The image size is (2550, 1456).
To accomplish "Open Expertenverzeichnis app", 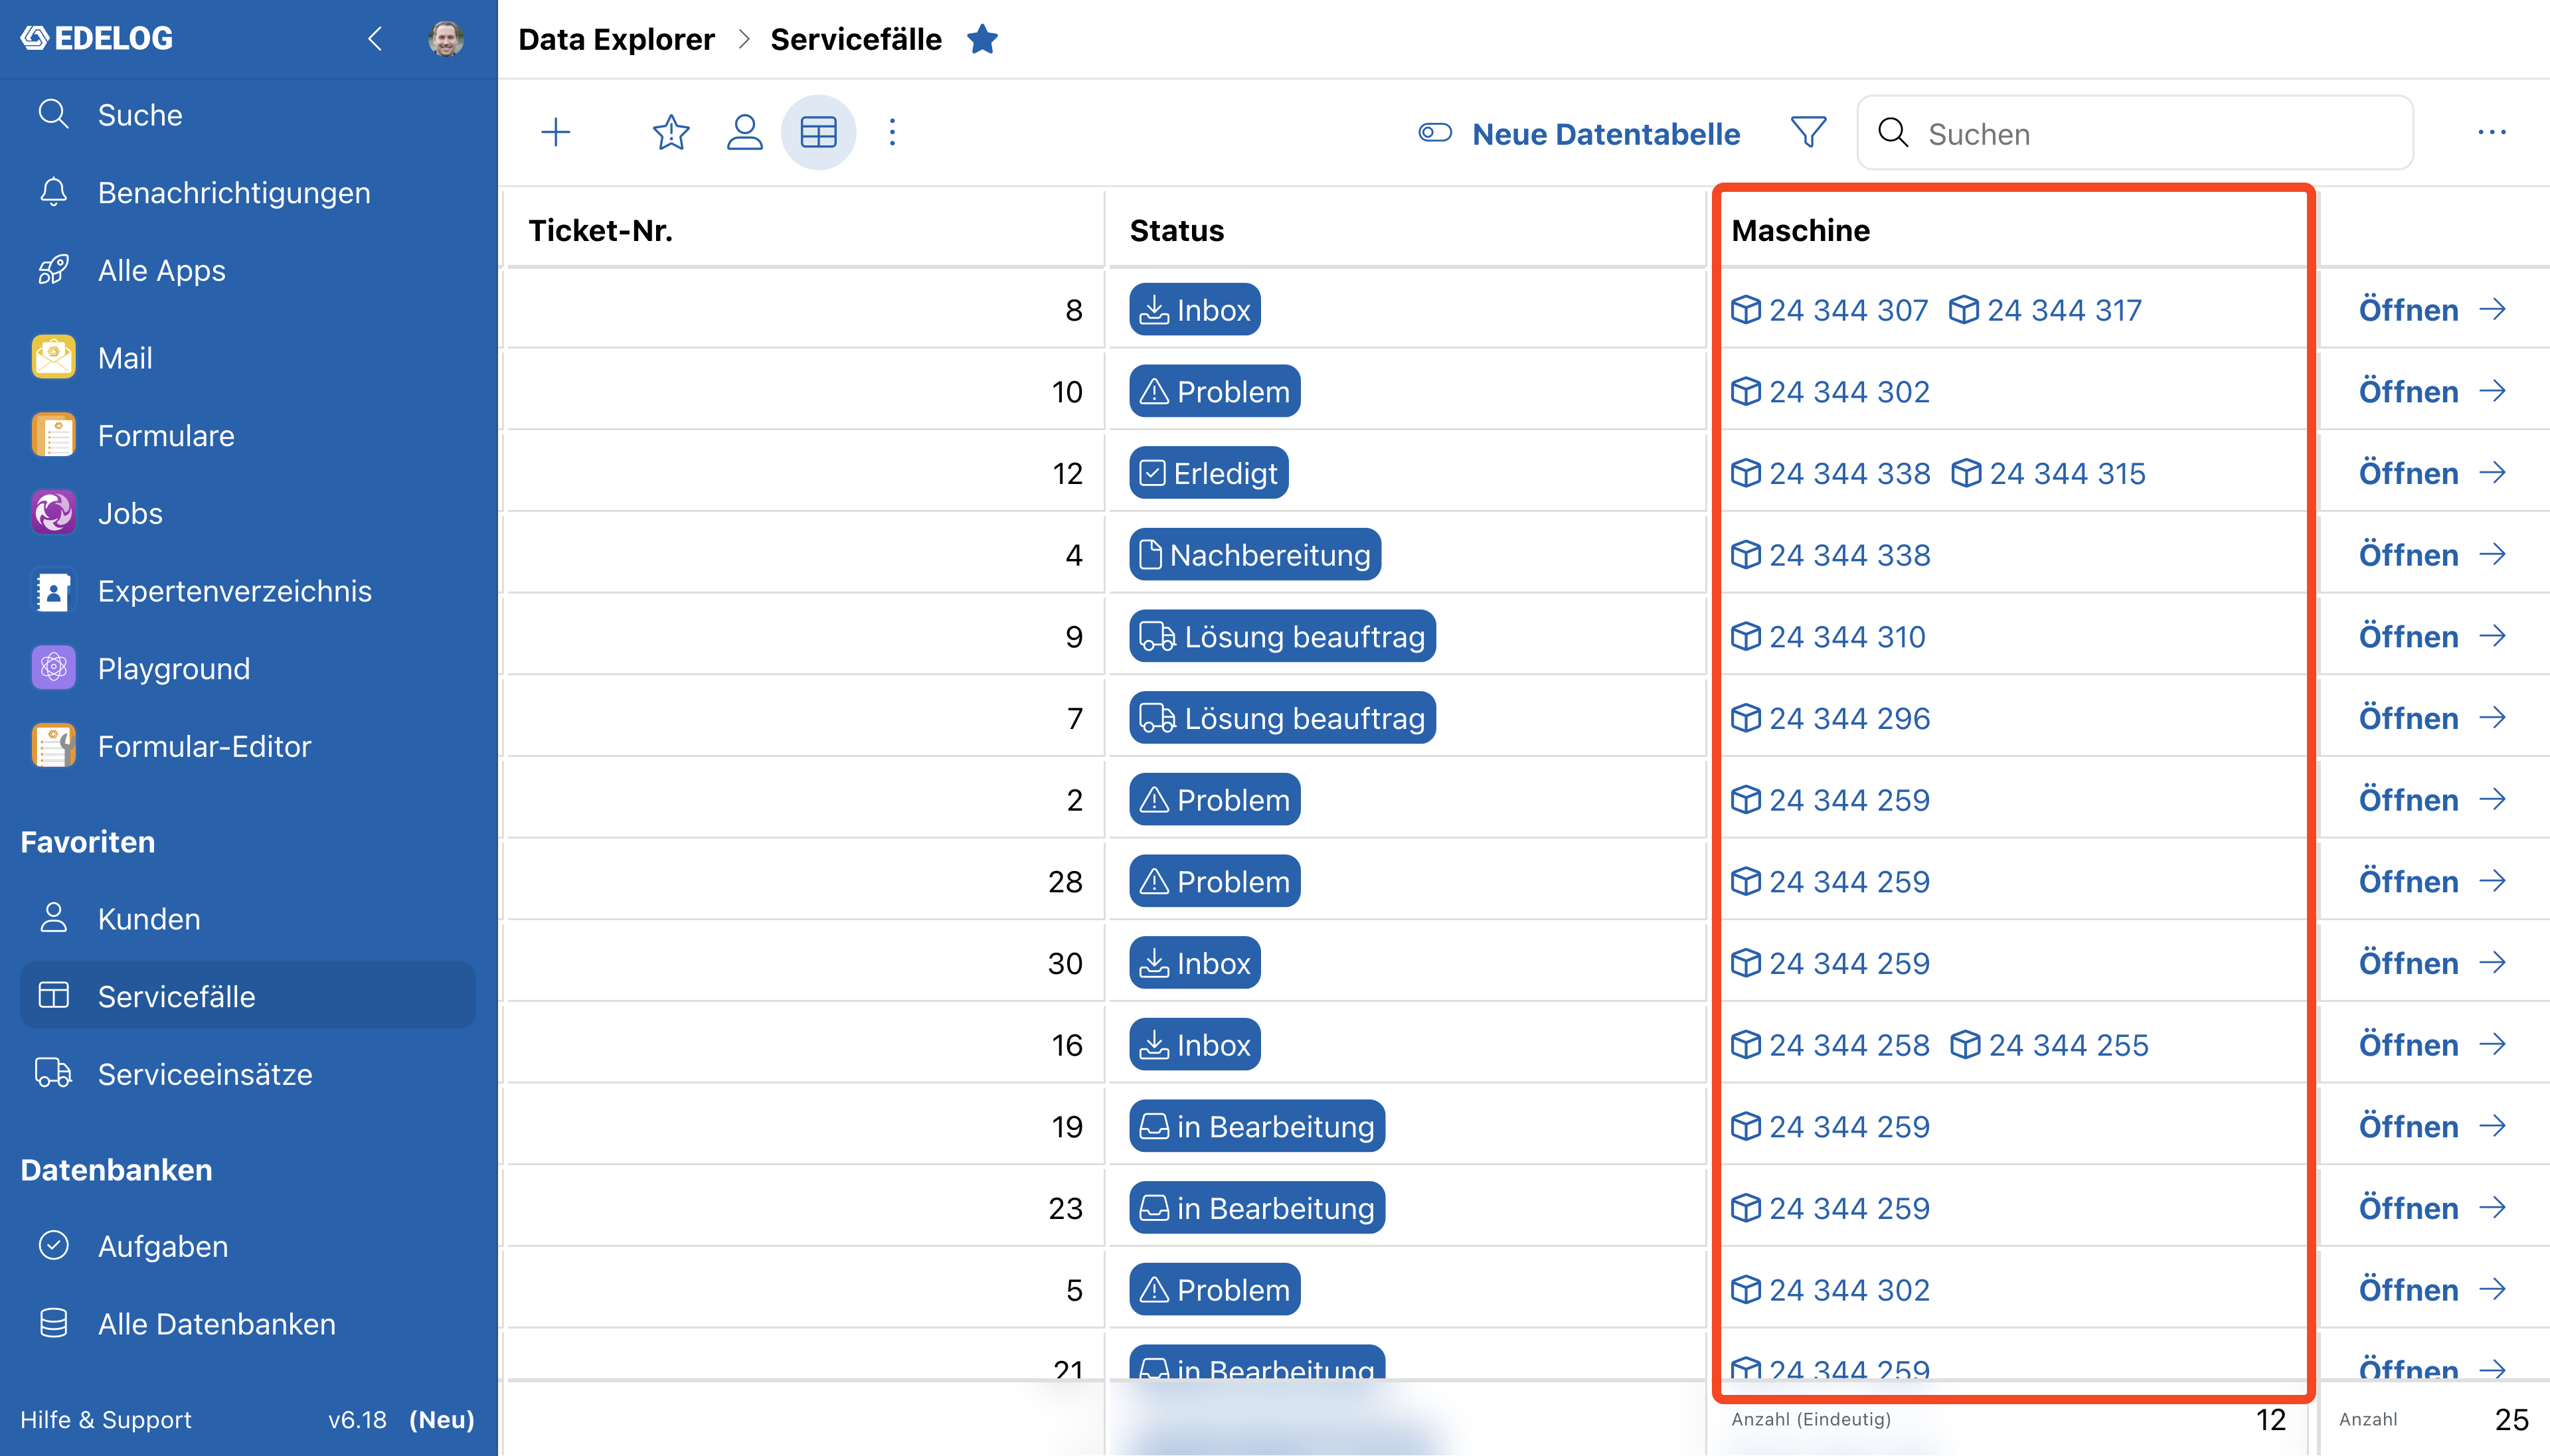I will point(248,591).
